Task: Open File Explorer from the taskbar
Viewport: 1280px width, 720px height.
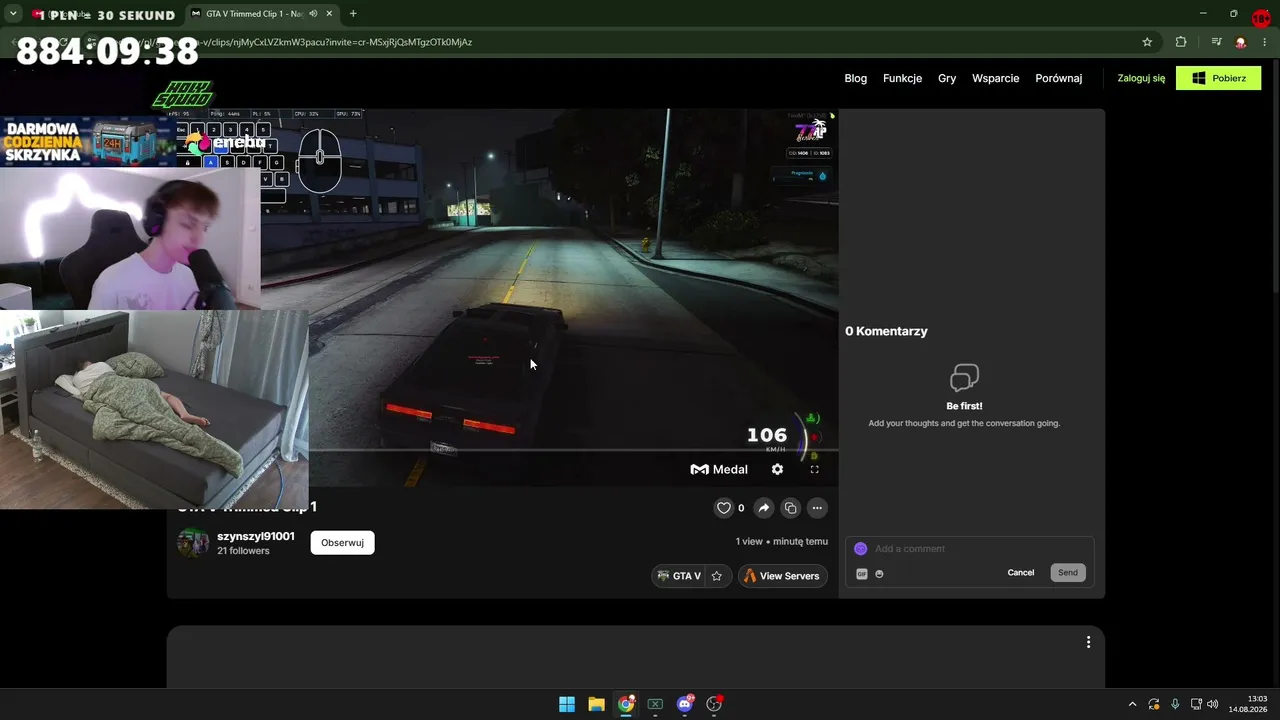Action: [596, 704]
